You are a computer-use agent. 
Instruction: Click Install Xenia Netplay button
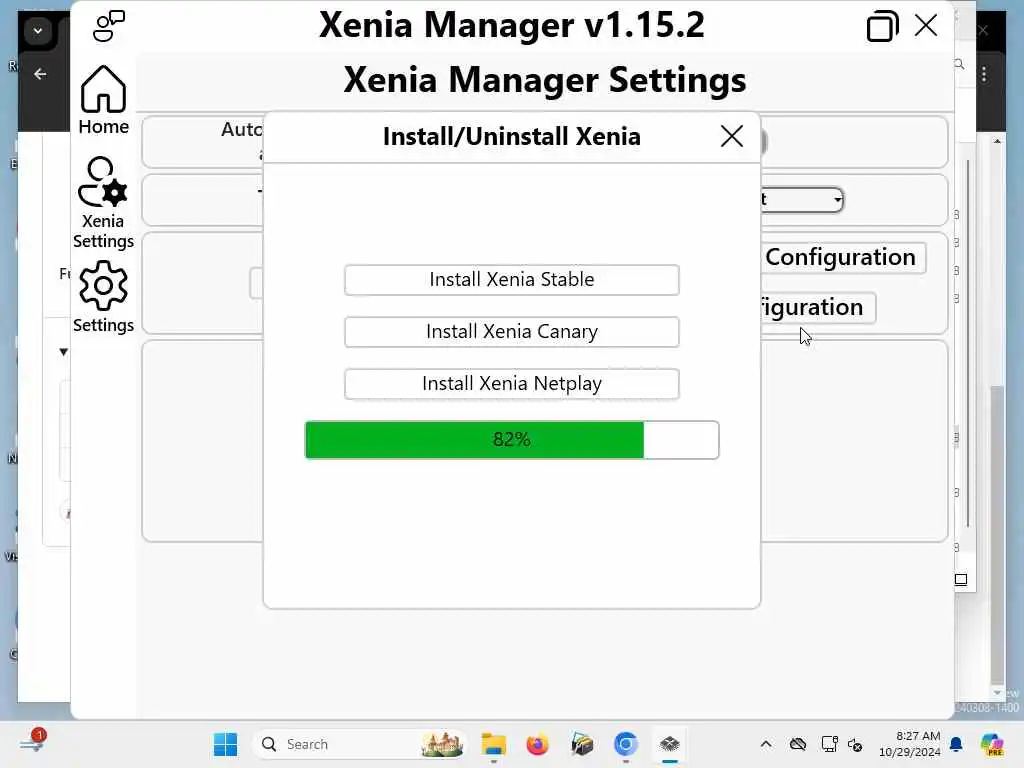point(511,383)
